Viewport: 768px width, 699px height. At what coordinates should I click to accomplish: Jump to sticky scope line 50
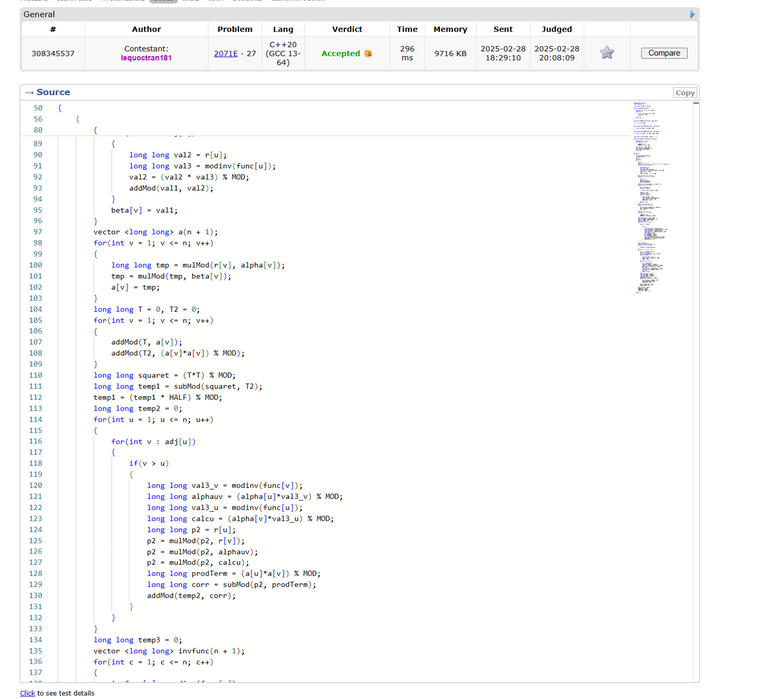[x=38, y=108]
